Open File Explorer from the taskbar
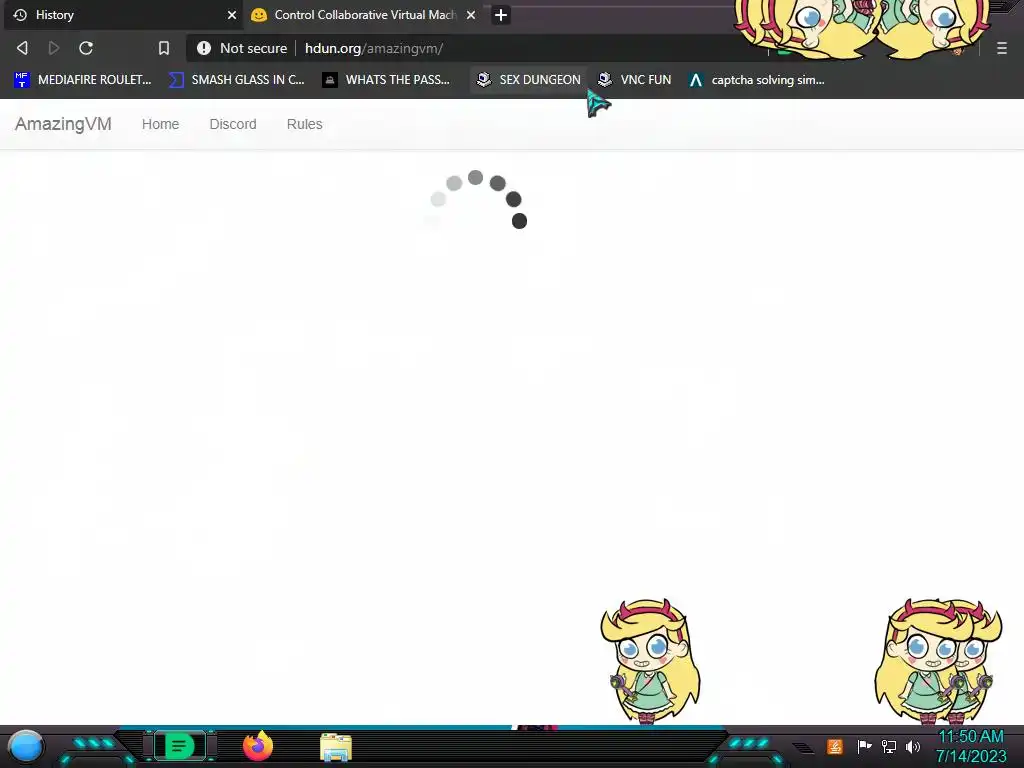Viewport: 1024px width, 768px height. 336,747
